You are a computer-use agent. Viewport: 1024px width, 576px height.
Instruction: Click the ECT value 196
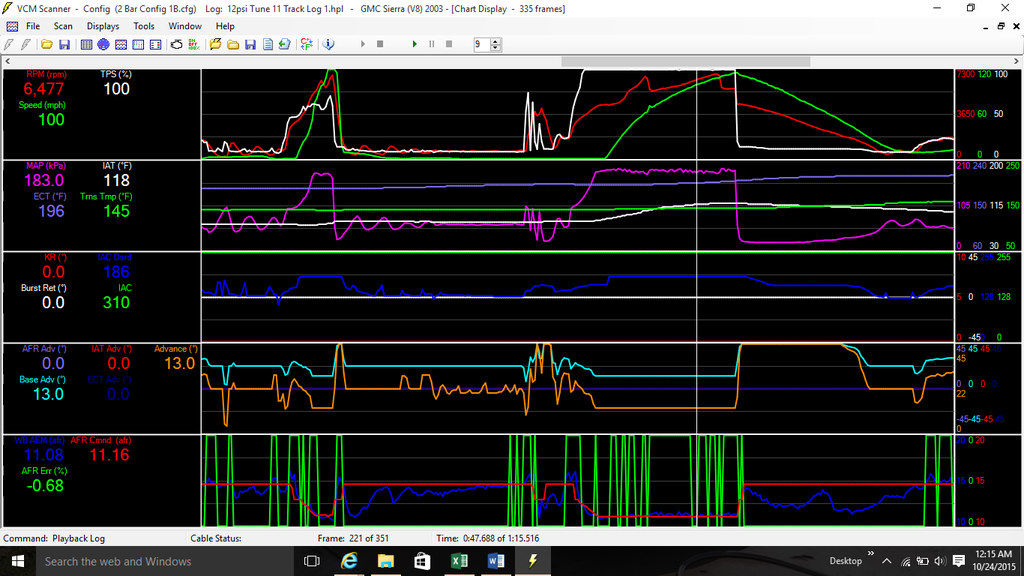click(x=51, y=211)
